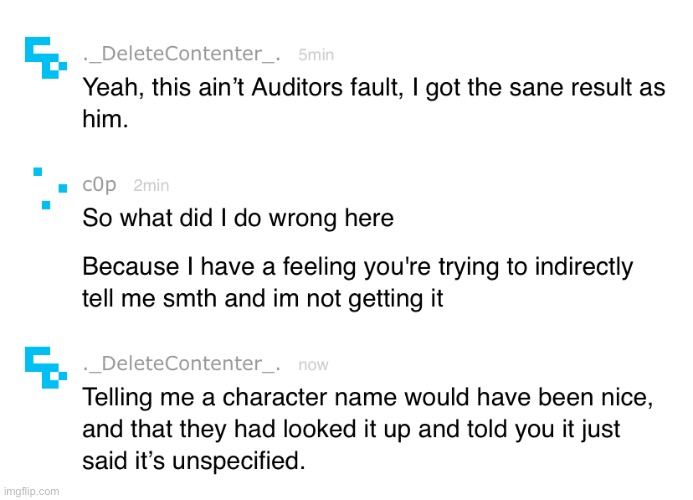Click the text 'tell me smth and im not getting it'
The image size is (693, 500).
click(x=263, y=298)
